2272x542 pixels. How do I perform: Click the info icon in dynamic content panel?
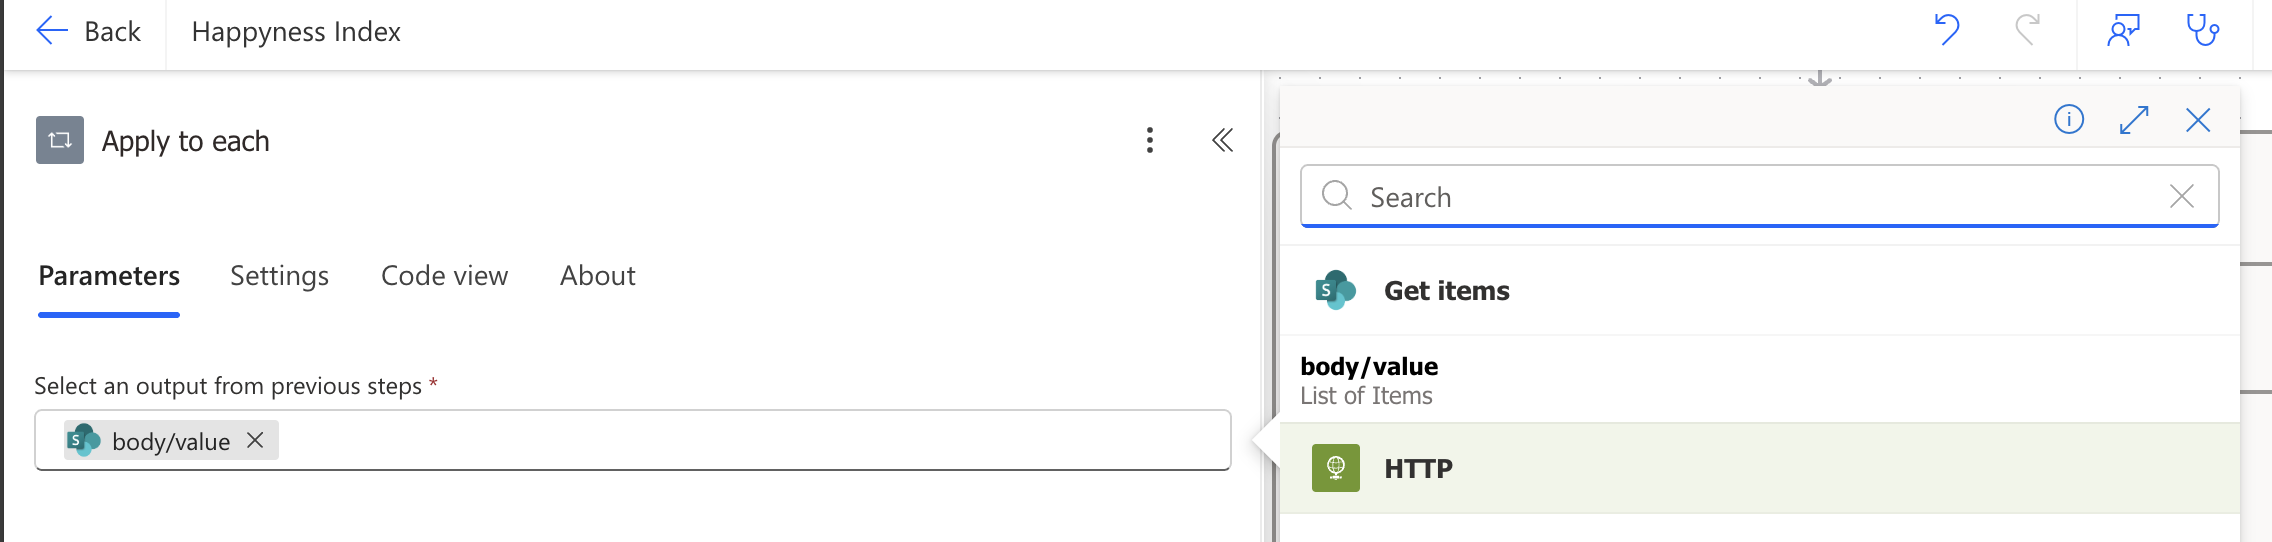click(2069, 120)
